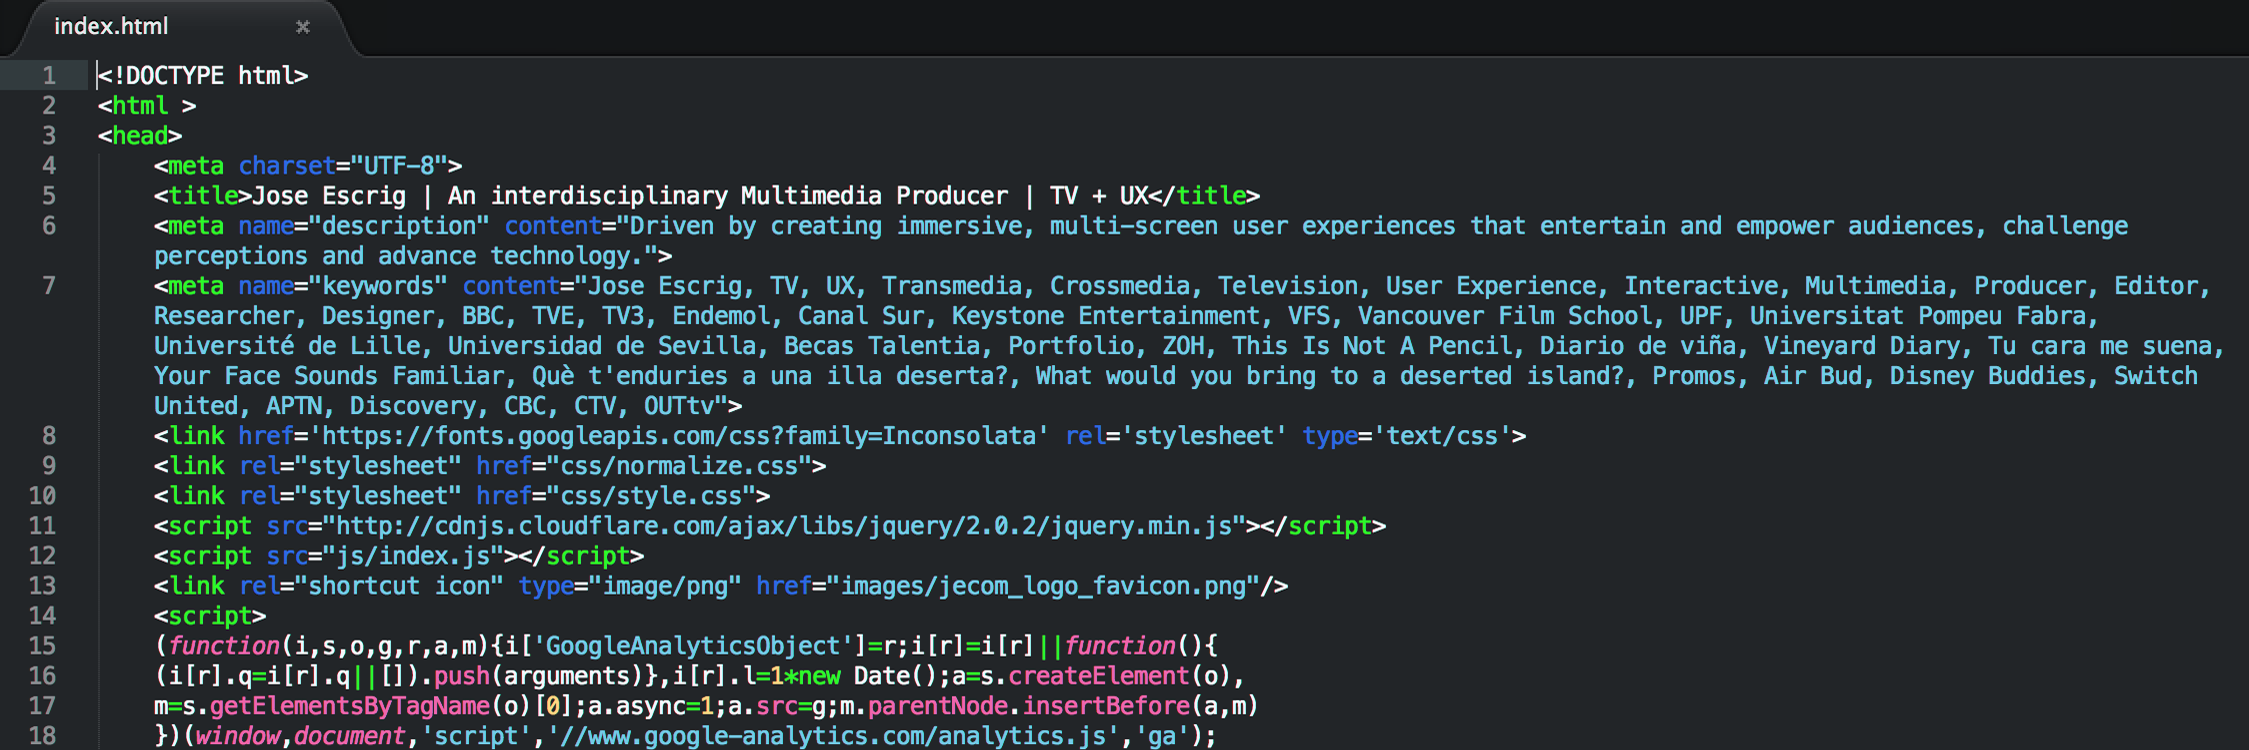The image size is (2249, 750).
Task: Click the insertBefore method call
Action: click(1106, 705)
